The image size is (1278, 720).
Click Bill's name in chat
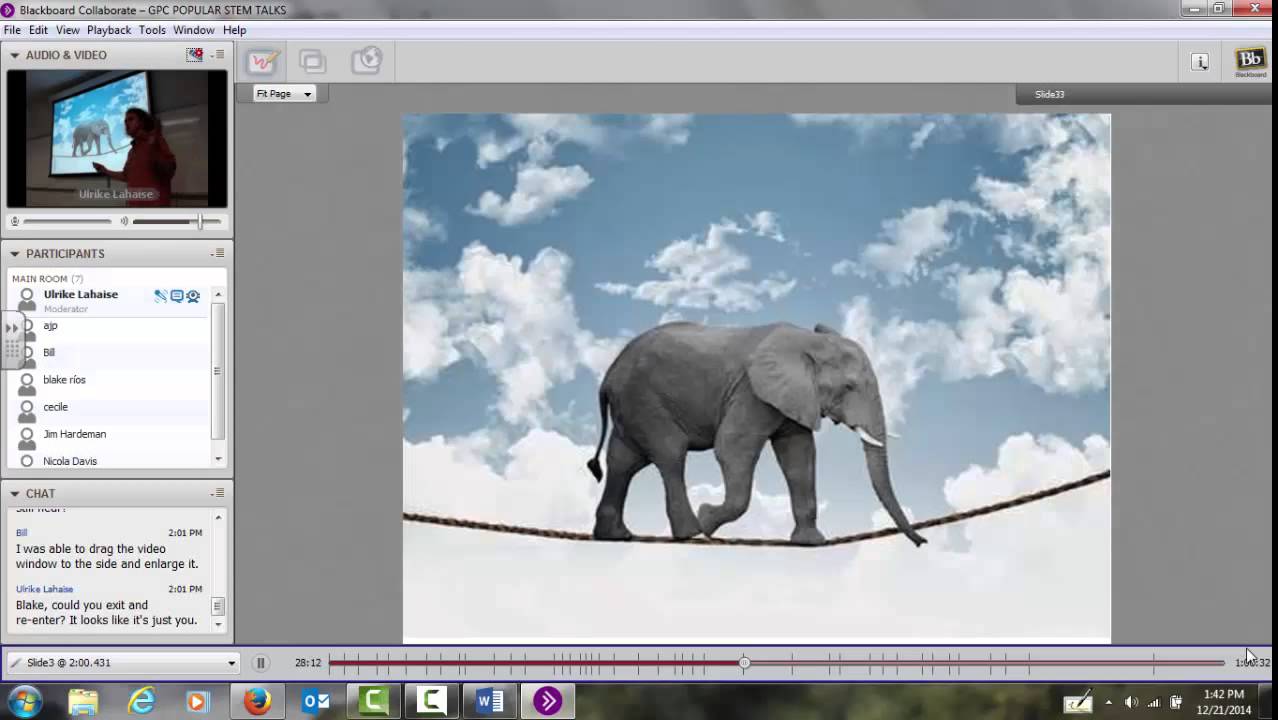tap(22, 533)
